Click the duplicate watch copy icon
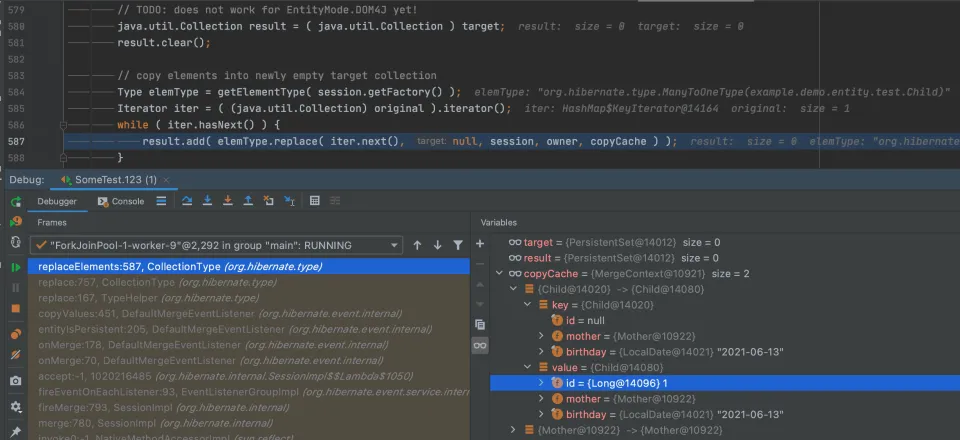The image size is (960, 440). [480, 325]
